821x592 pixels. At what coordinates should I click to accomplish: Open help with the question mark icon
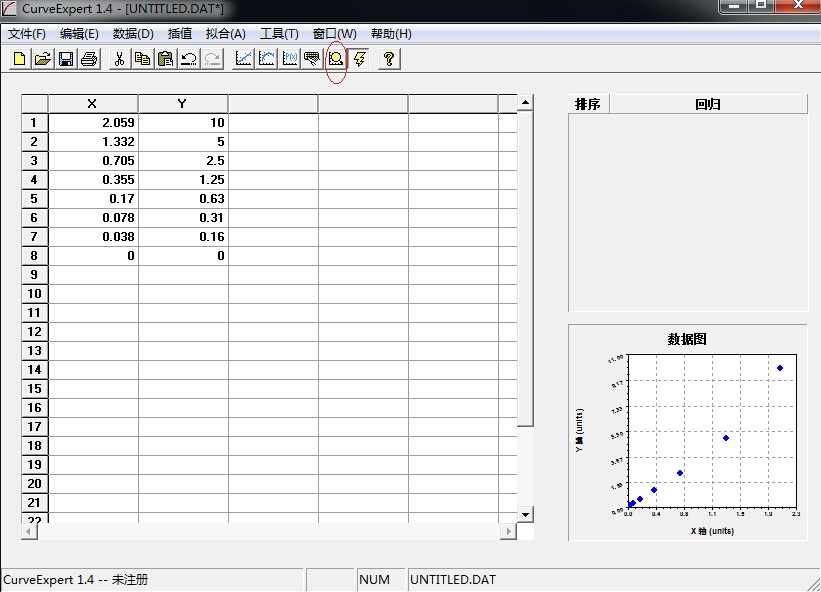pos(389,59)
